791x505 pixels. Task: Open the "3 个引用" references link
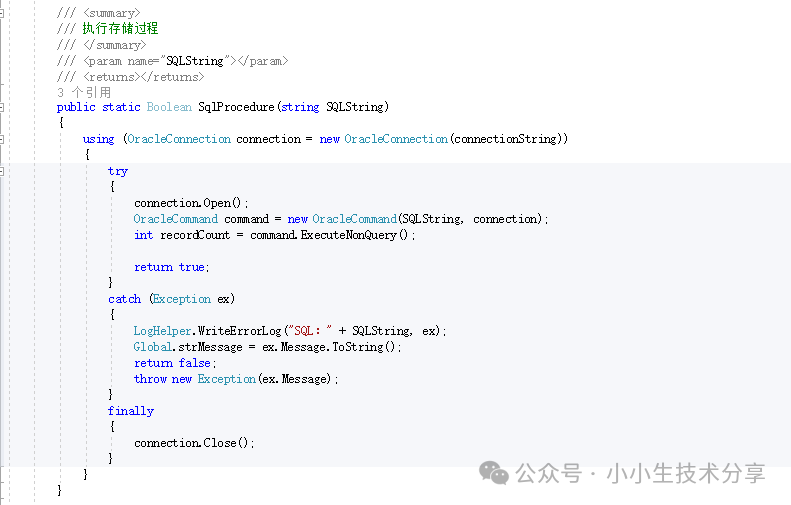(x=84, y=92)
